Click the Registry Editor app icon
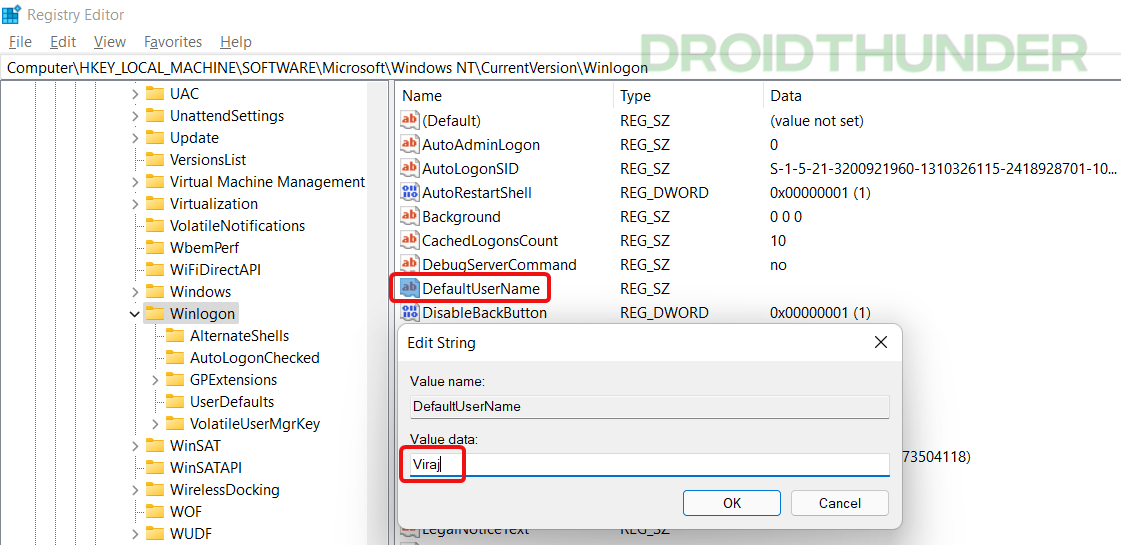Viewport: 1121px width, 545px height. [12, 14]
